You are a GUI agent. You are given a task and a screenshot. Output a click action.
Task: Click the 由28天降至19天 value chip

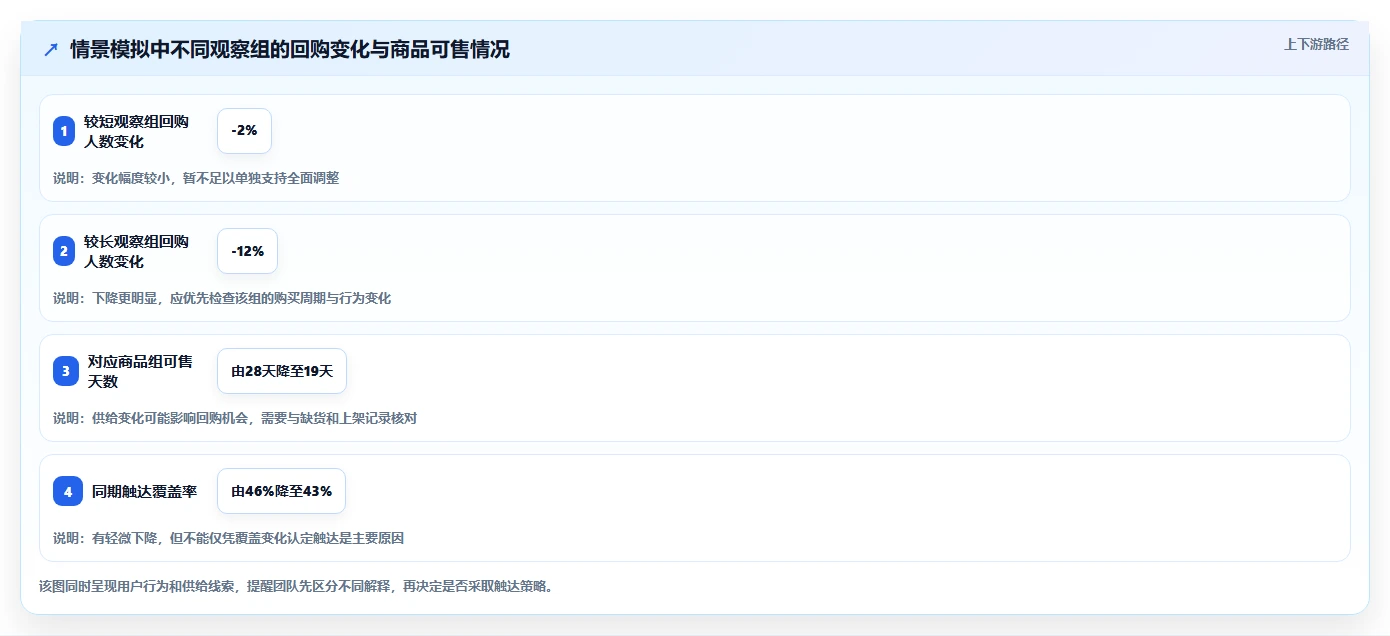[282, 371]
